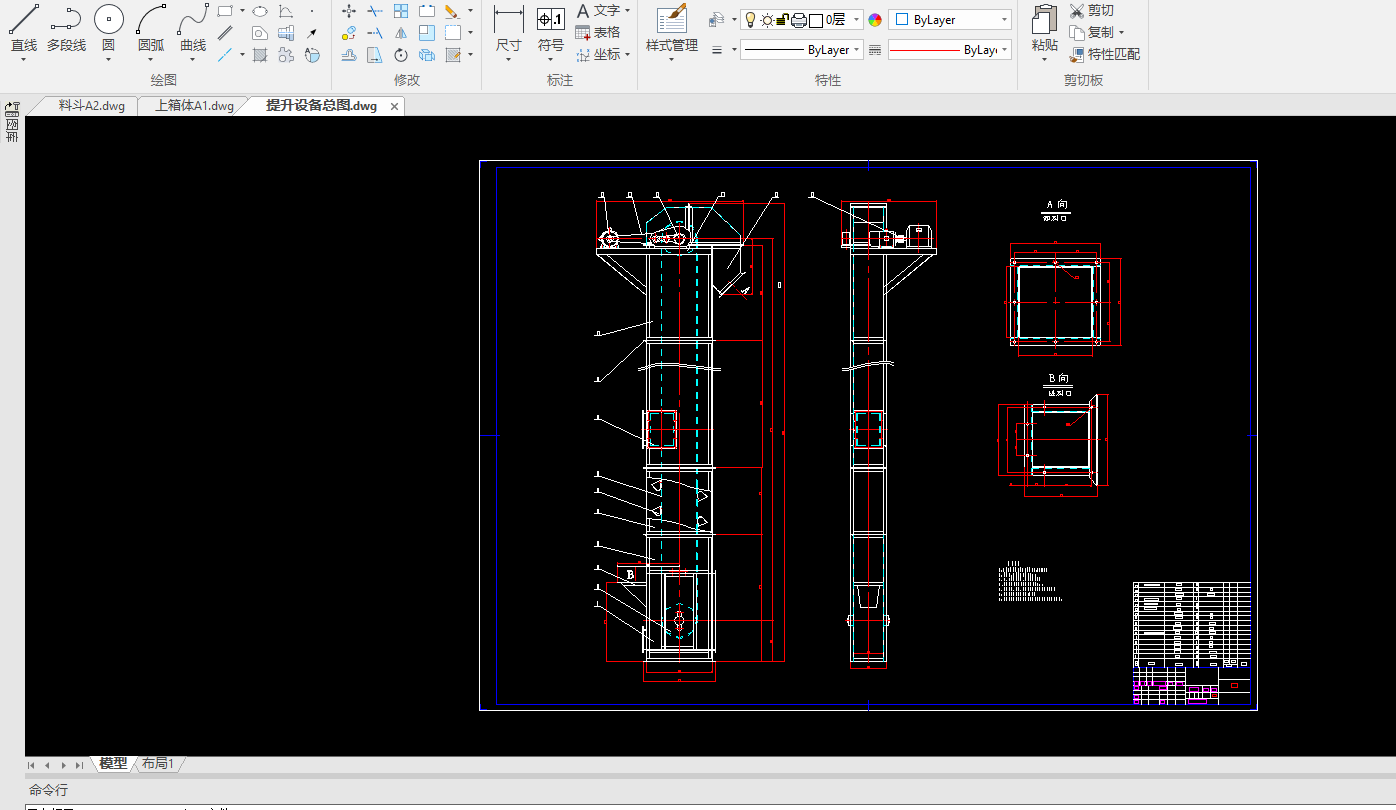Switch to 料斗A2.dwg tab
The image size is (1396, 810).
click(91, 106)
